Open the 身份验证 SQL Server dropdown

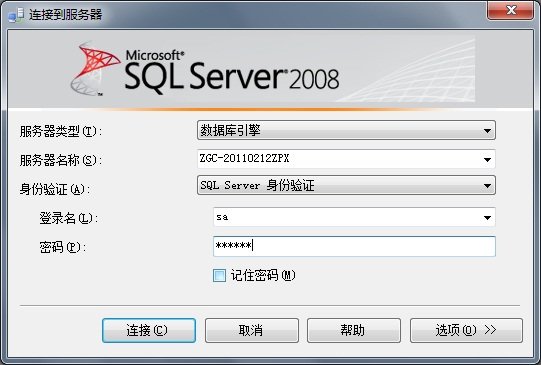tap(346, 185)
